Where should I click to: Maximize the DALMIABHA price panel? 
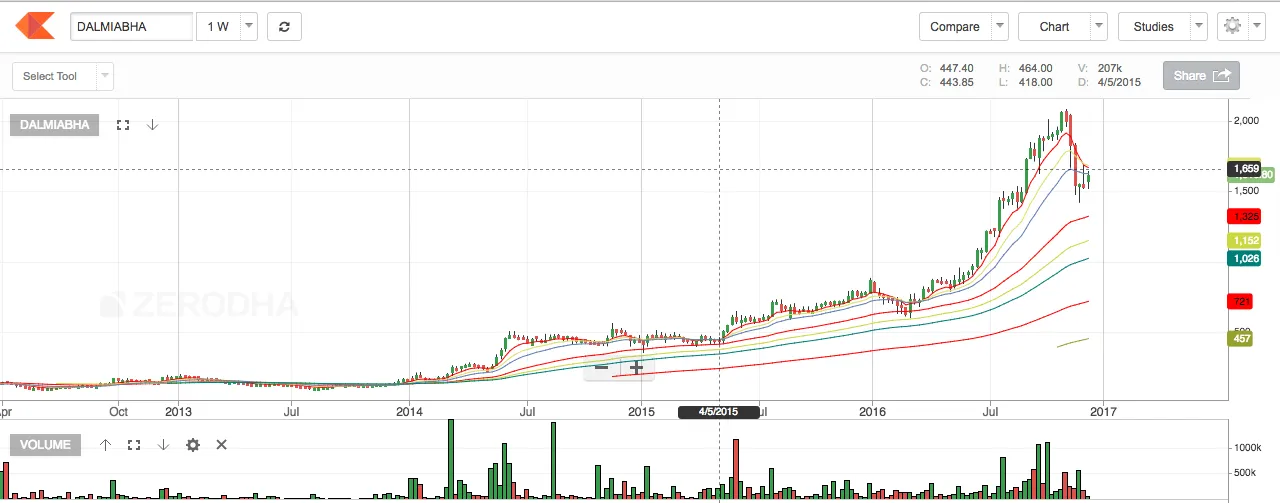(123, 125)
